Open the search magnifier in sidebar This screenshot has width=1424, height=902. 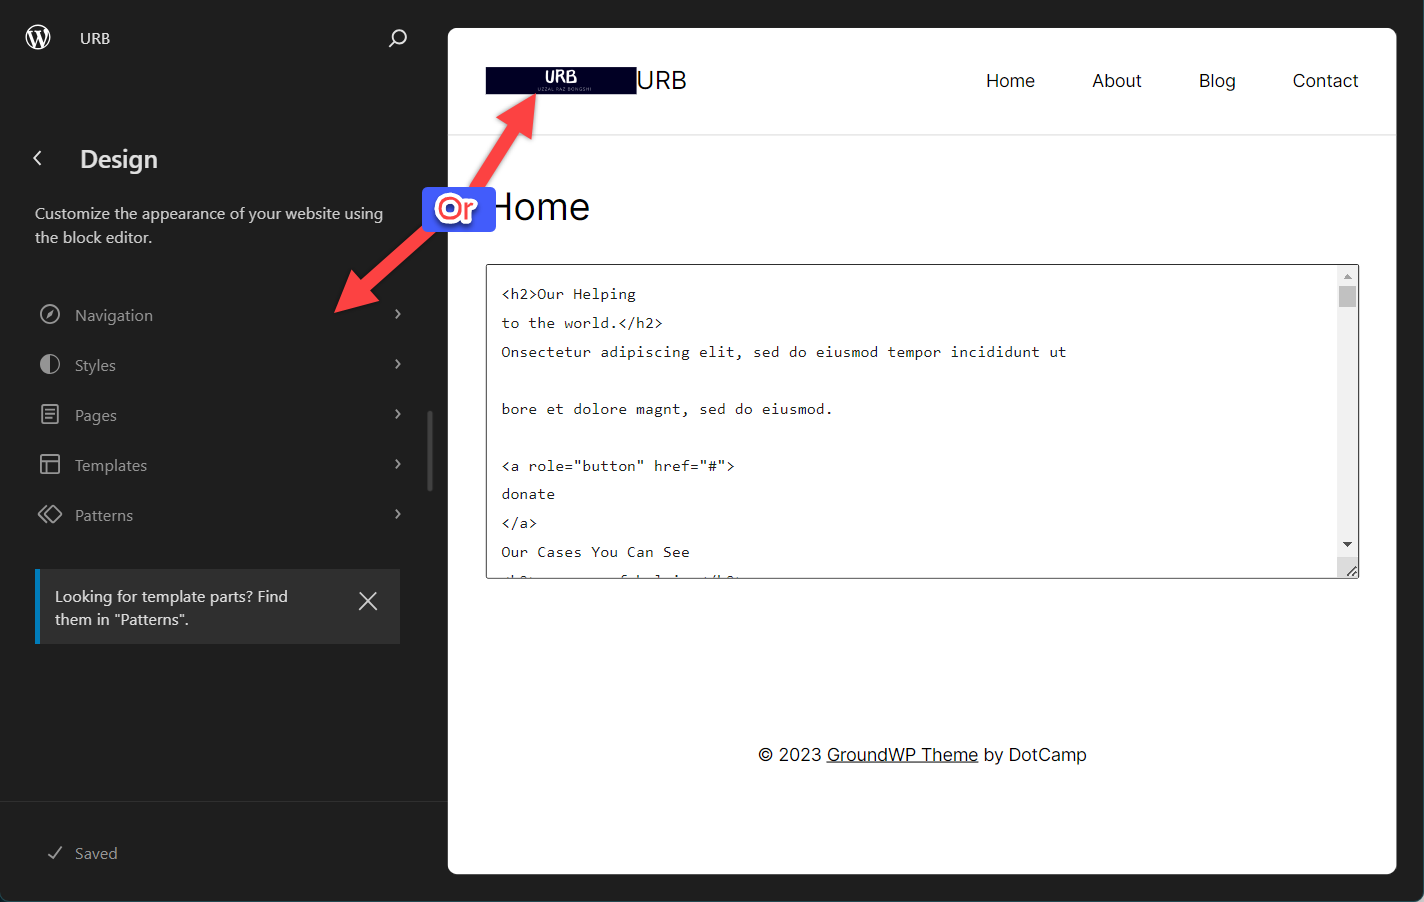pos(397,38)
